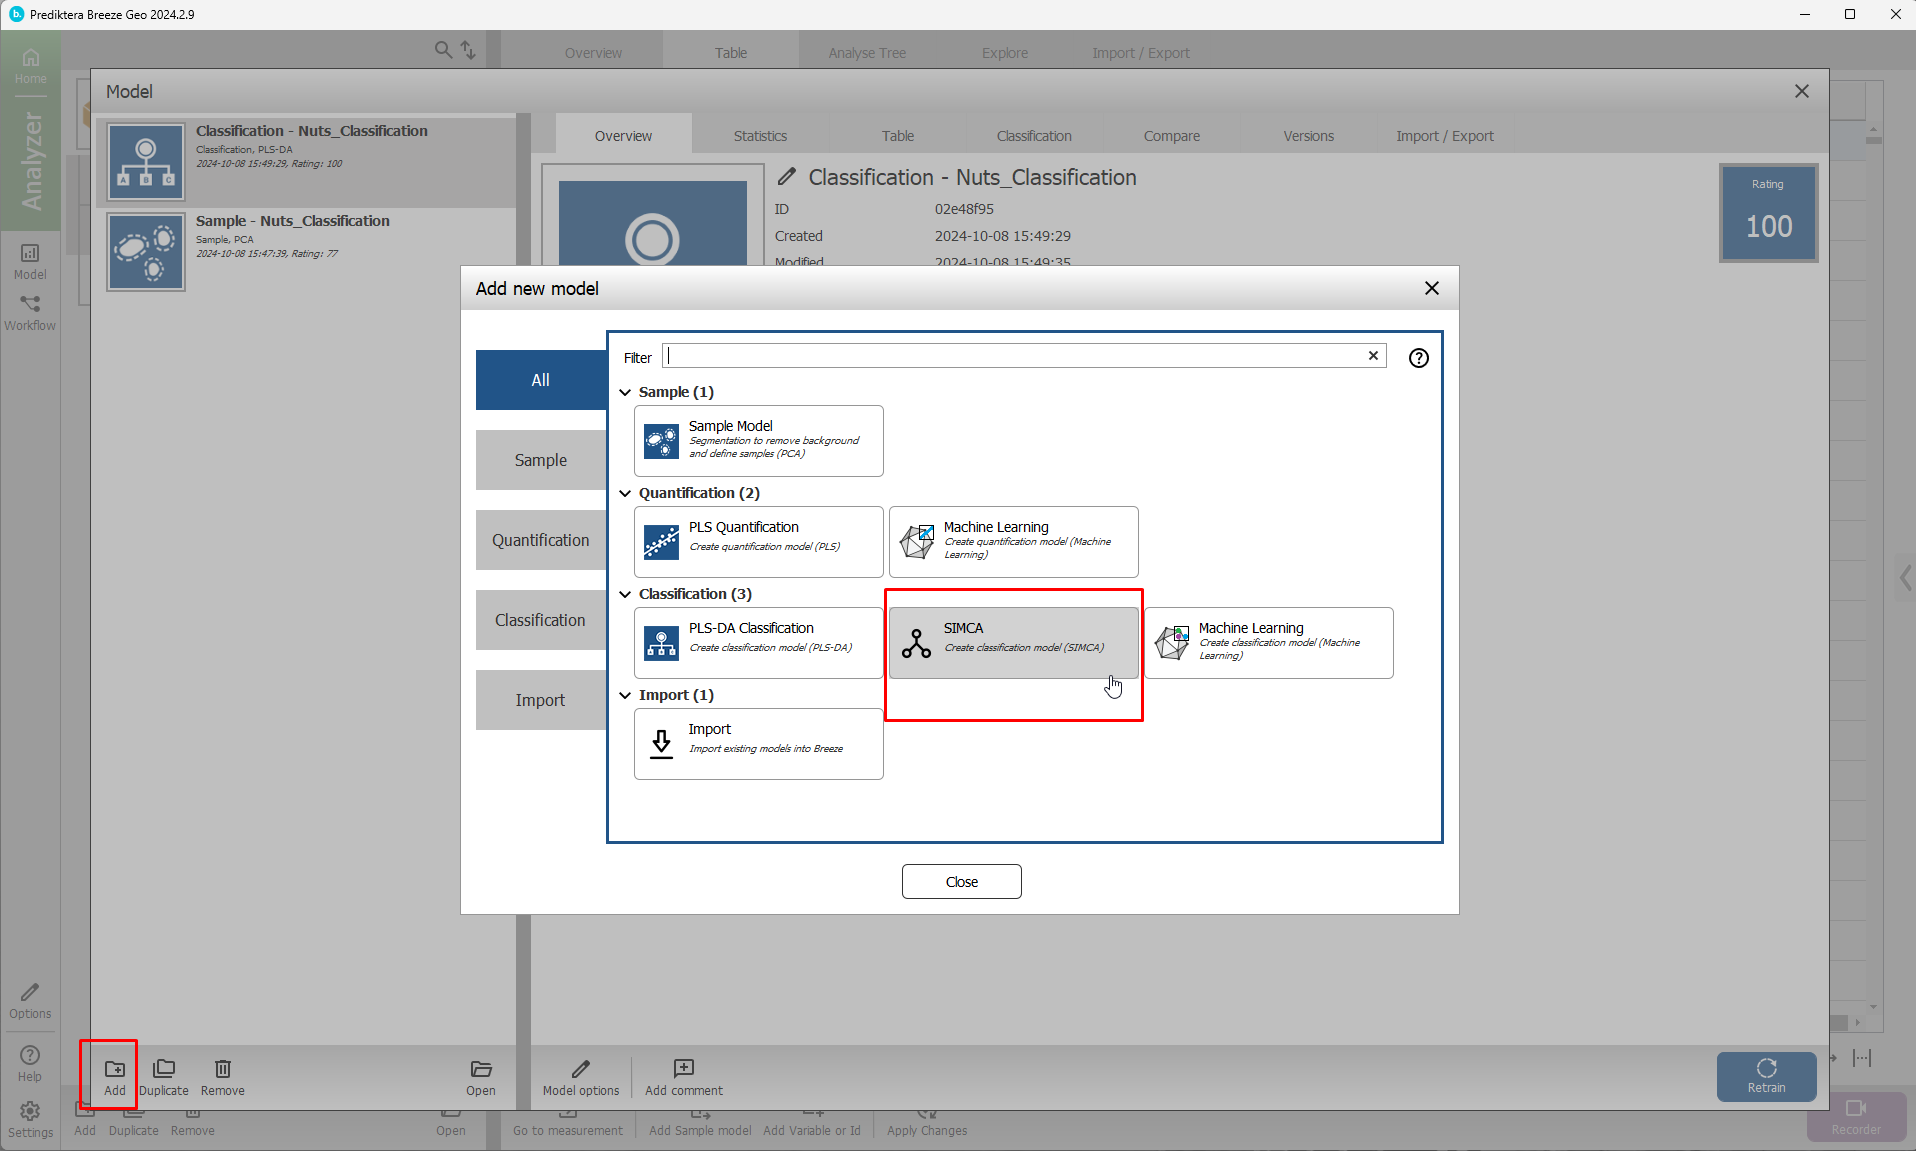This screenshot has height=1151, width=1916.
Task: Collapse the Import (1) group
Action: click(x=625, y=695)
